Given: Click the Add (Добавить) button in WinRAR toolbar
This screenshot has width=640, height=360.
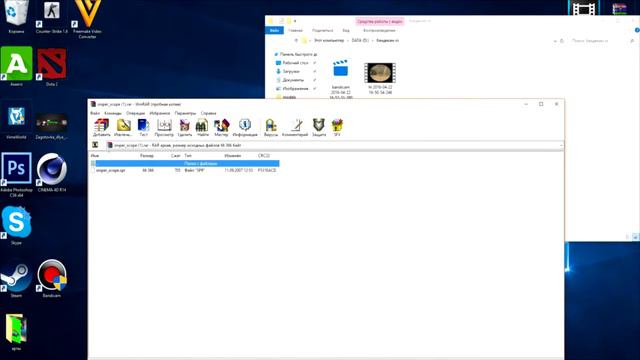Looking at the screenshot, I should pos(101,127).
